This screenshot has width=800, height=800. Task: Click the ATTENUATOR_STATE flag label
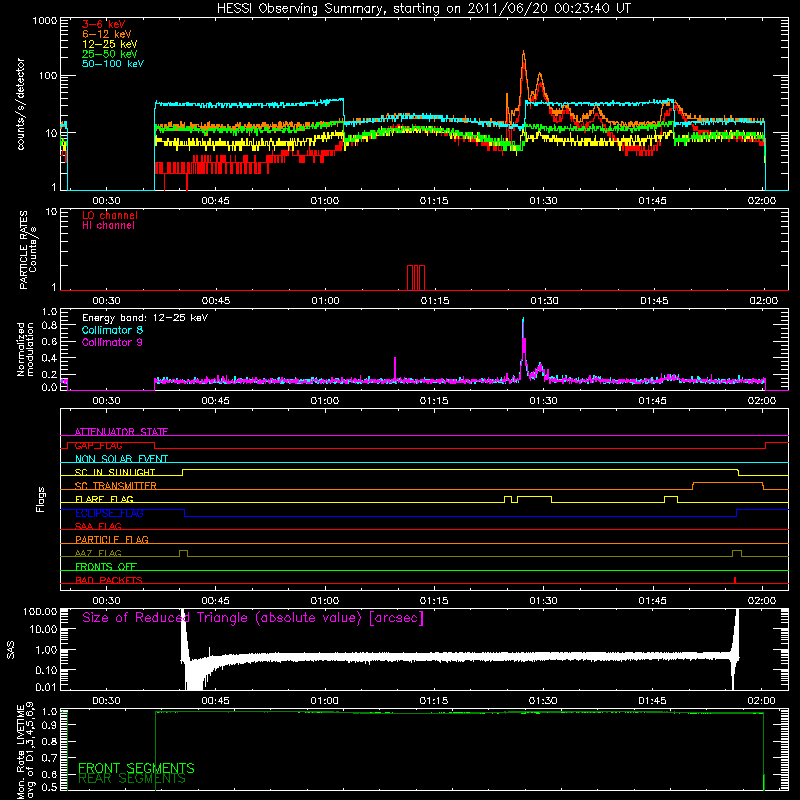(x=121, y=432)
